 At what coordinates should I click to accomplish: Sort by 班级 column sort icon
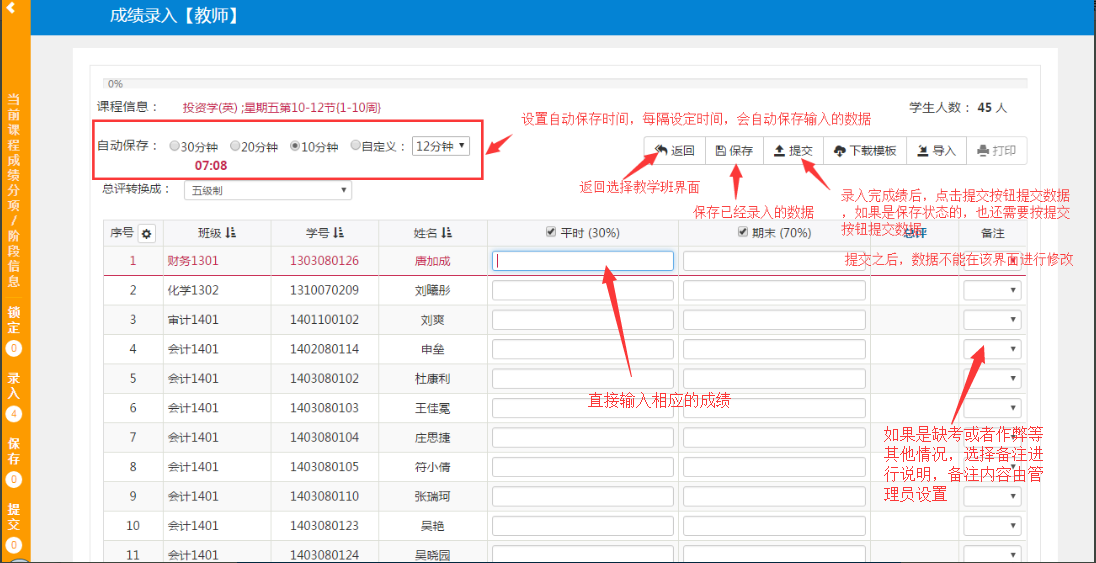[231, 233]
